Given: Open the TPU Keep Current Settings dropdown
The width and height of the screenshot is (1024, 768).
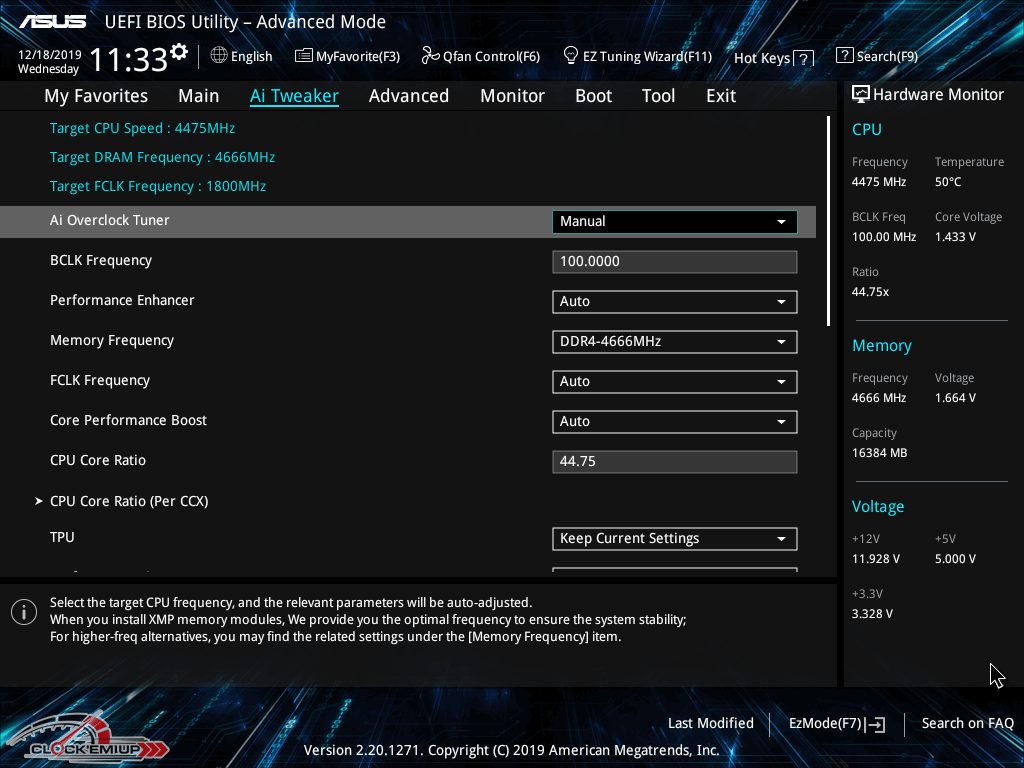Looking at the screenshot, I should point(674,539).
